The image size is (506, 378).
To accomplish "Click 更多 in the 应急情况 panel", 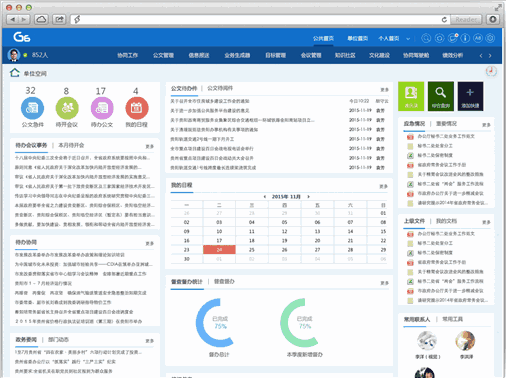I will click(x=486, y=125).
